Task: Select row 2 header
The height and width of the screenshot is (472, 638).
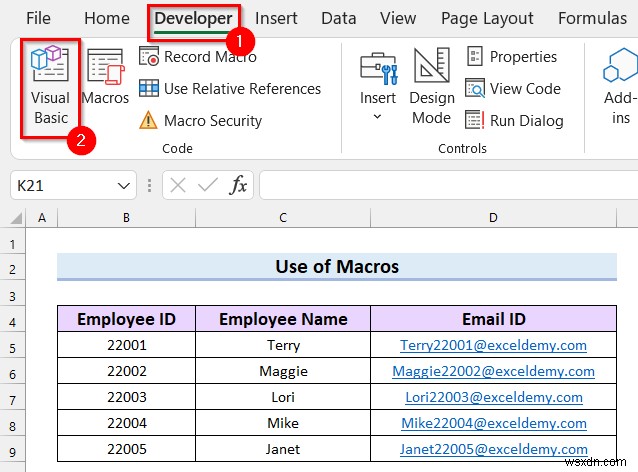Action: (13, 269)
